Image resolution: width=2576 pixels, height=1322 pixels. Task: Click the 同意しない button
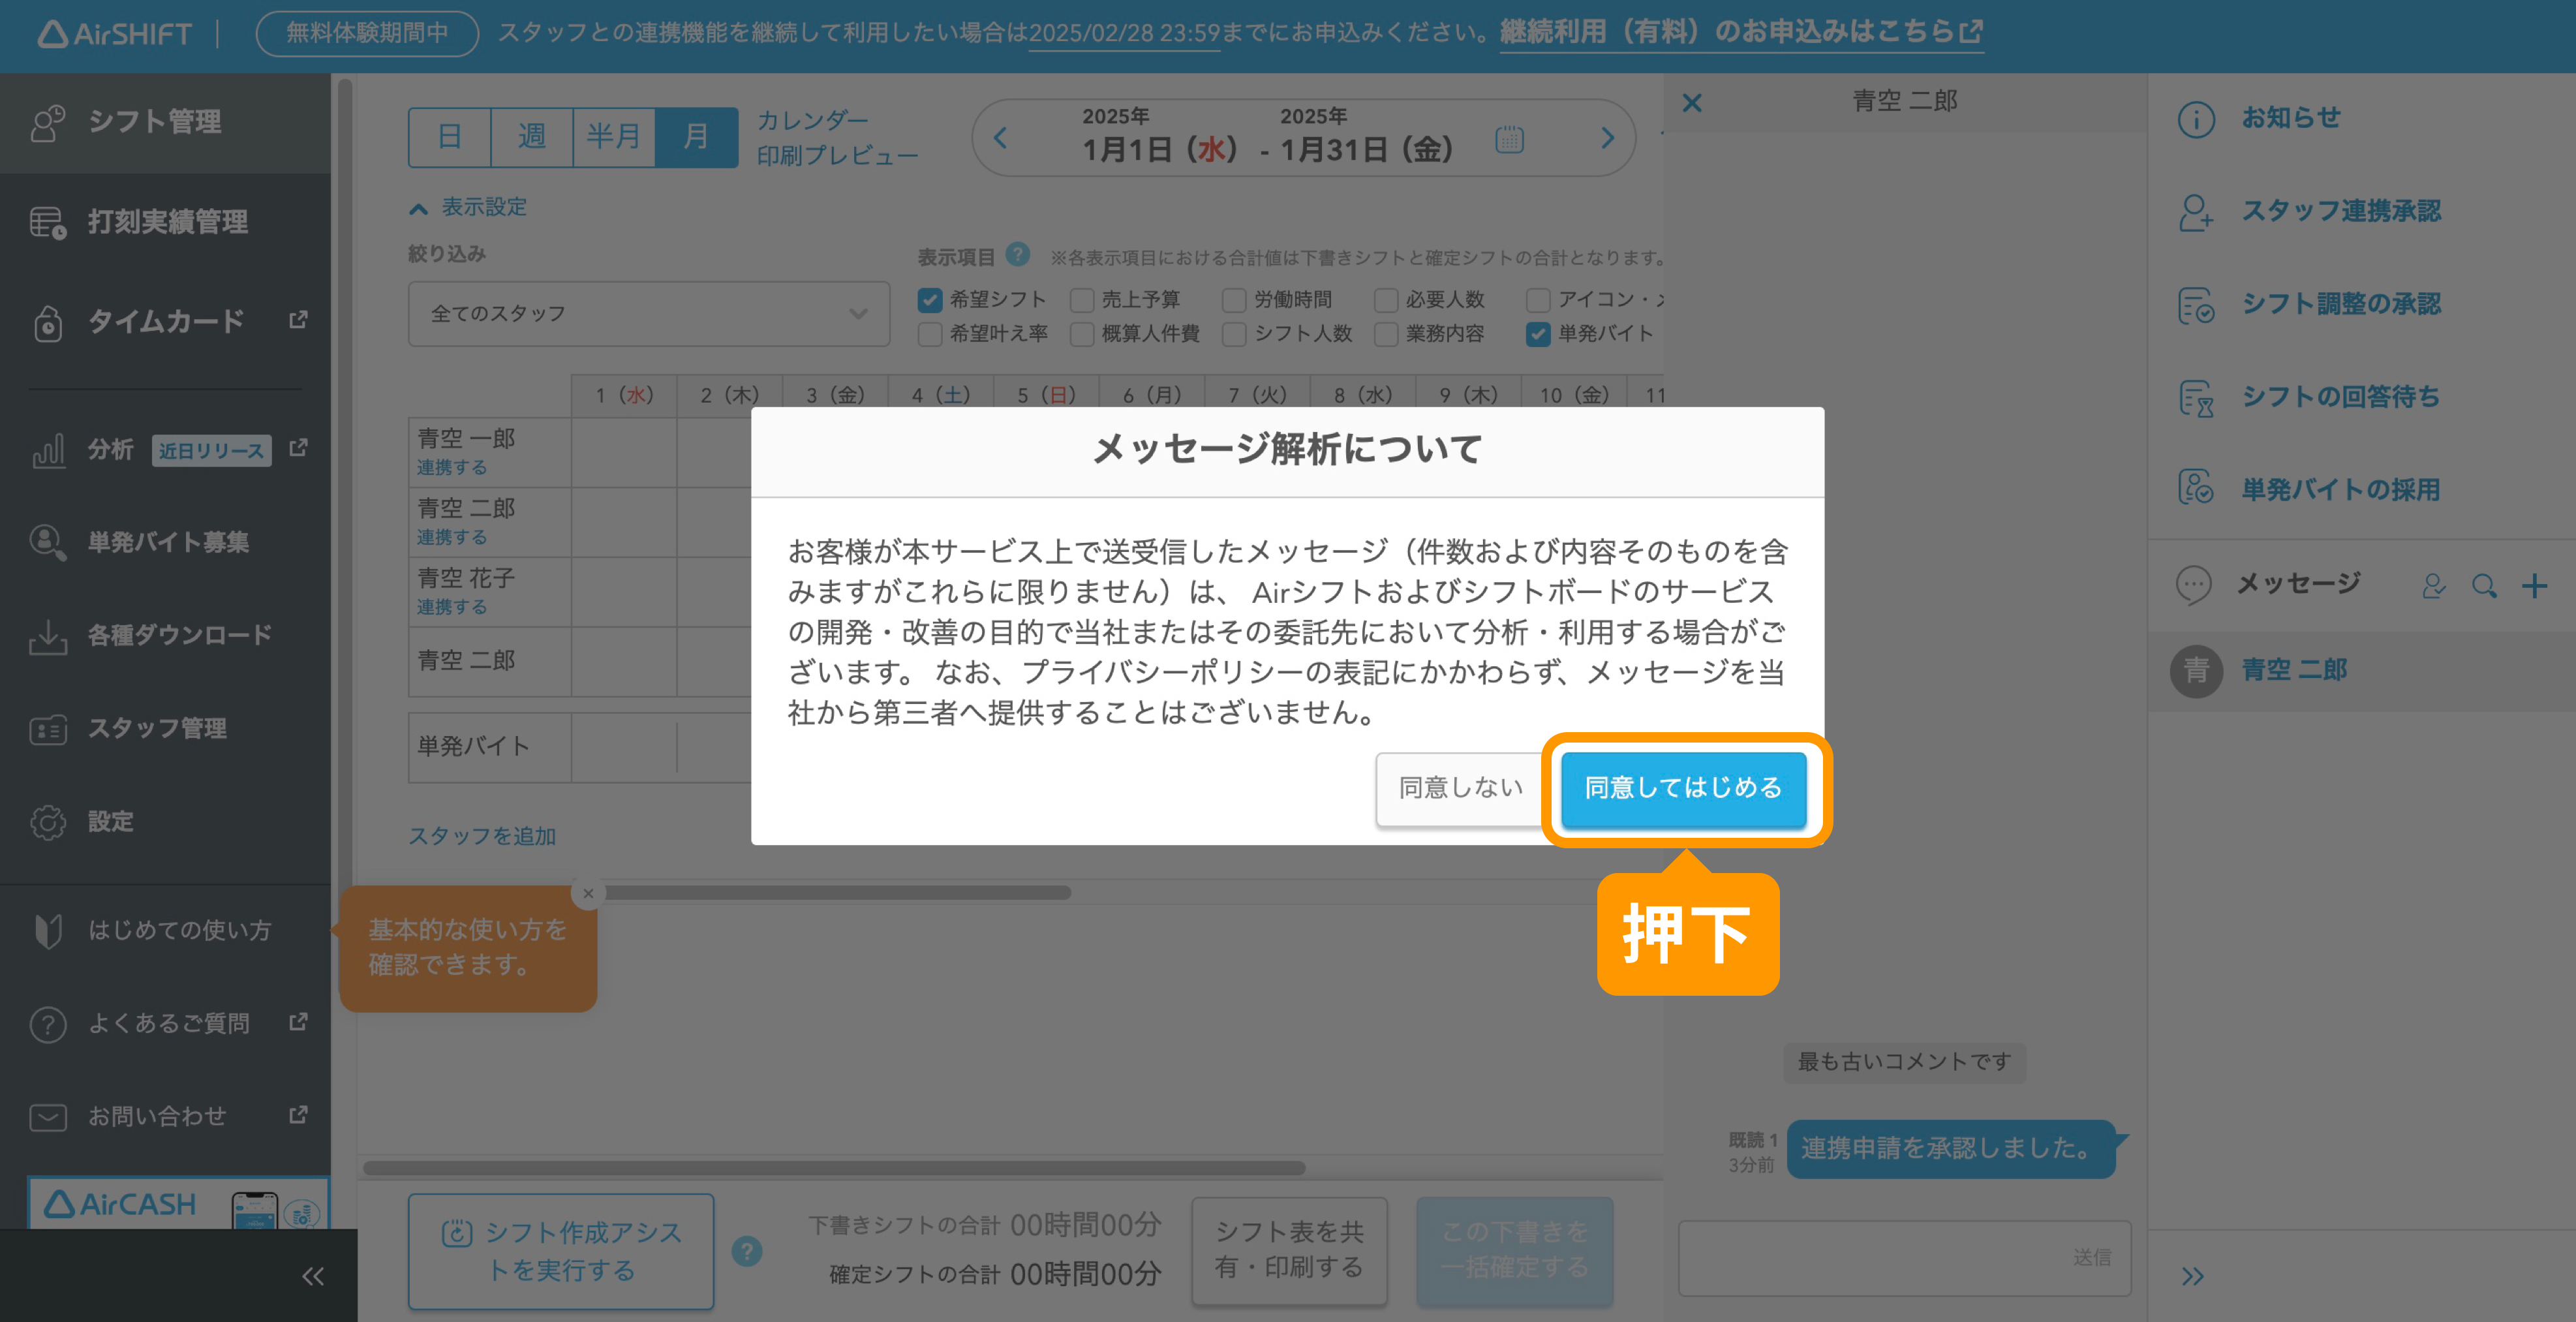(x=1460, y=788)
